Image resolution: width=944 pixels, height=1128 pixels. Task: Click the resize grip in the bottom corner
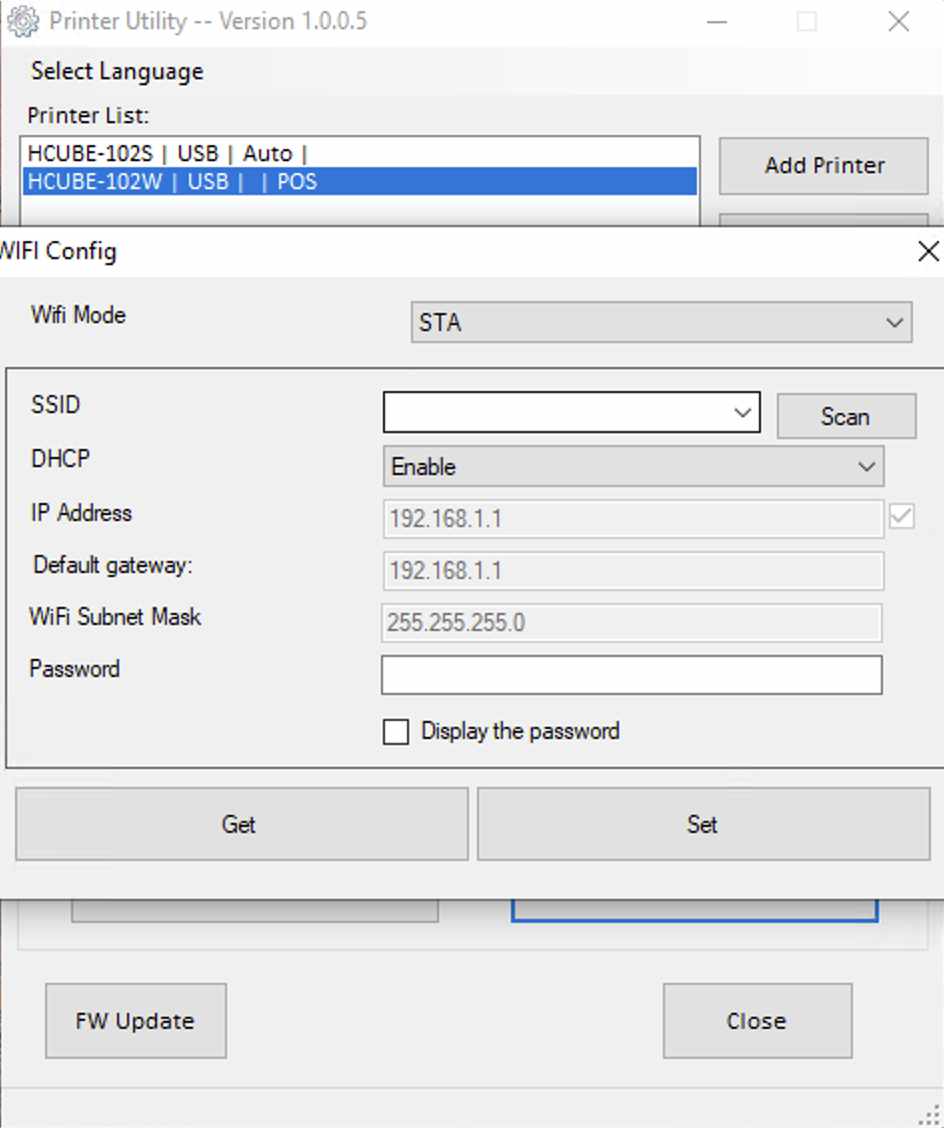coord(930,1115)
